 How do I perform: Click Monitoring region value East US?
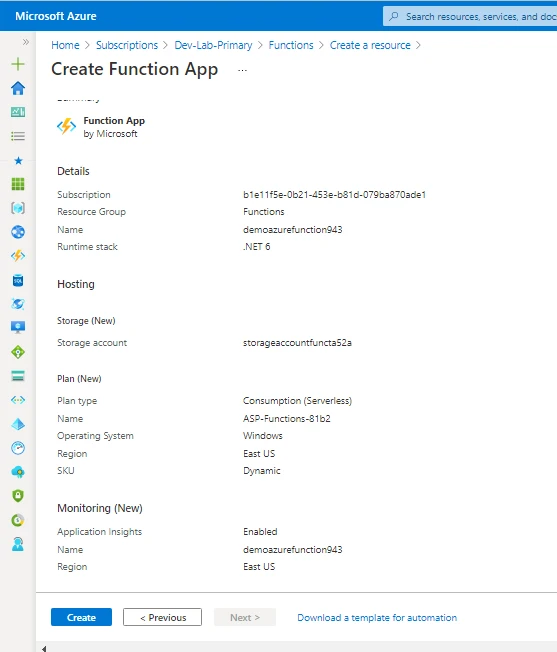click(259, 567)
